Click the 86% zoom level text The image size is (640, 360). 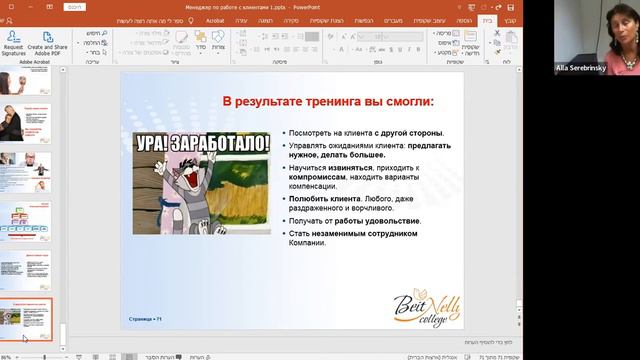6,357
